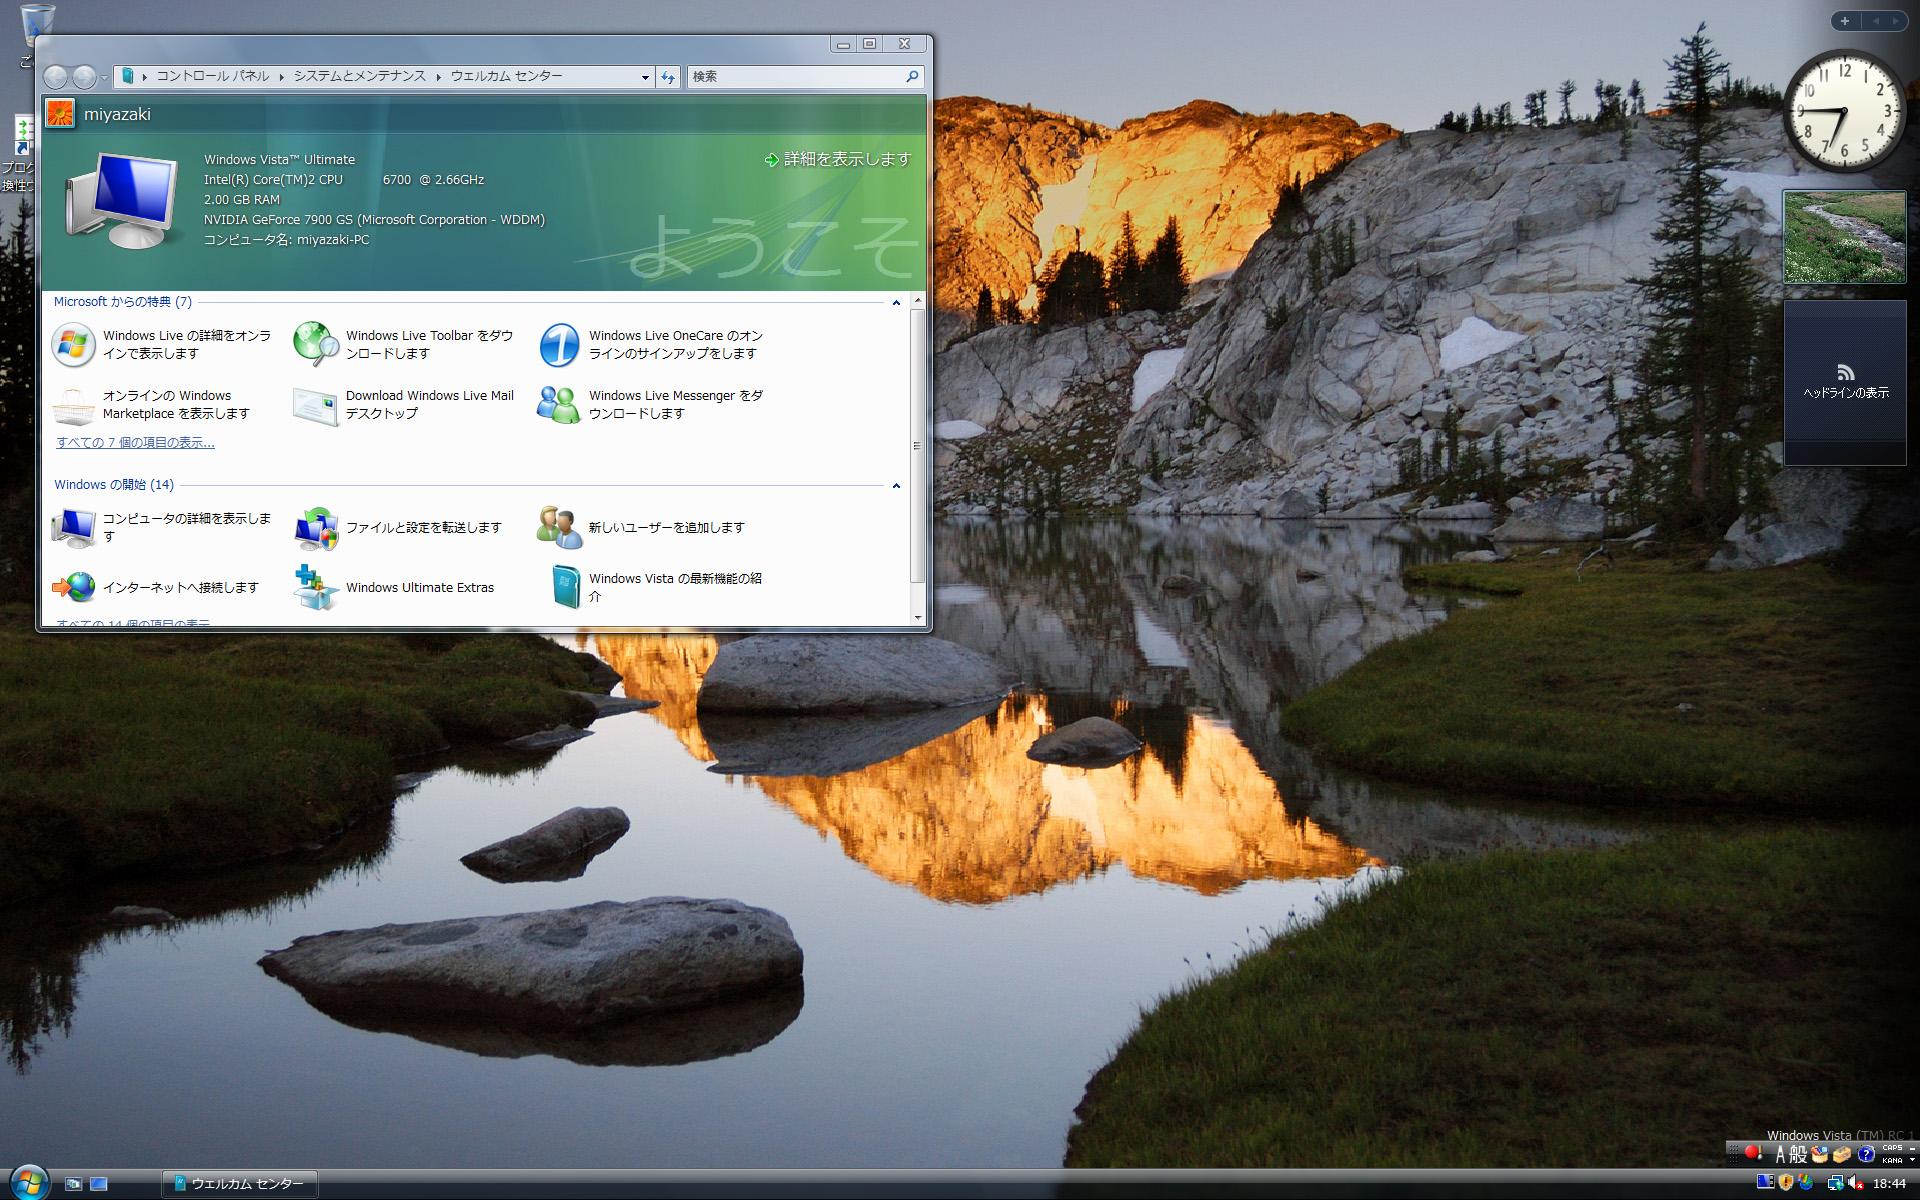Click show all 7 items link
This screenshot has width=1920, height=1200.
(135, 442)
